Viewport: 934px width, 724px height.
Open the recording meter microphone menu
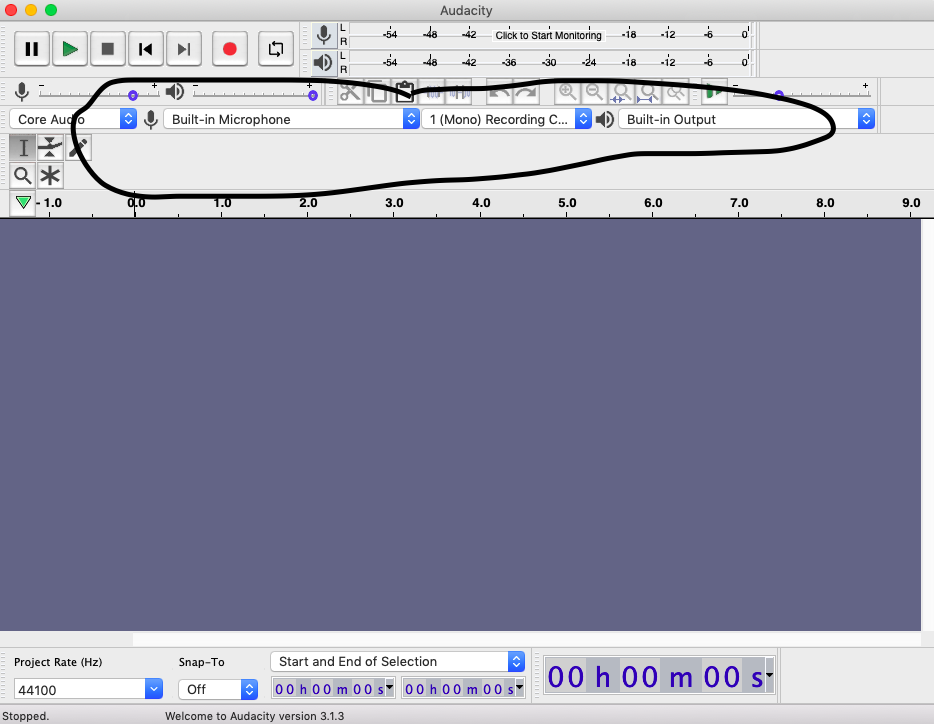click(324, 35)
